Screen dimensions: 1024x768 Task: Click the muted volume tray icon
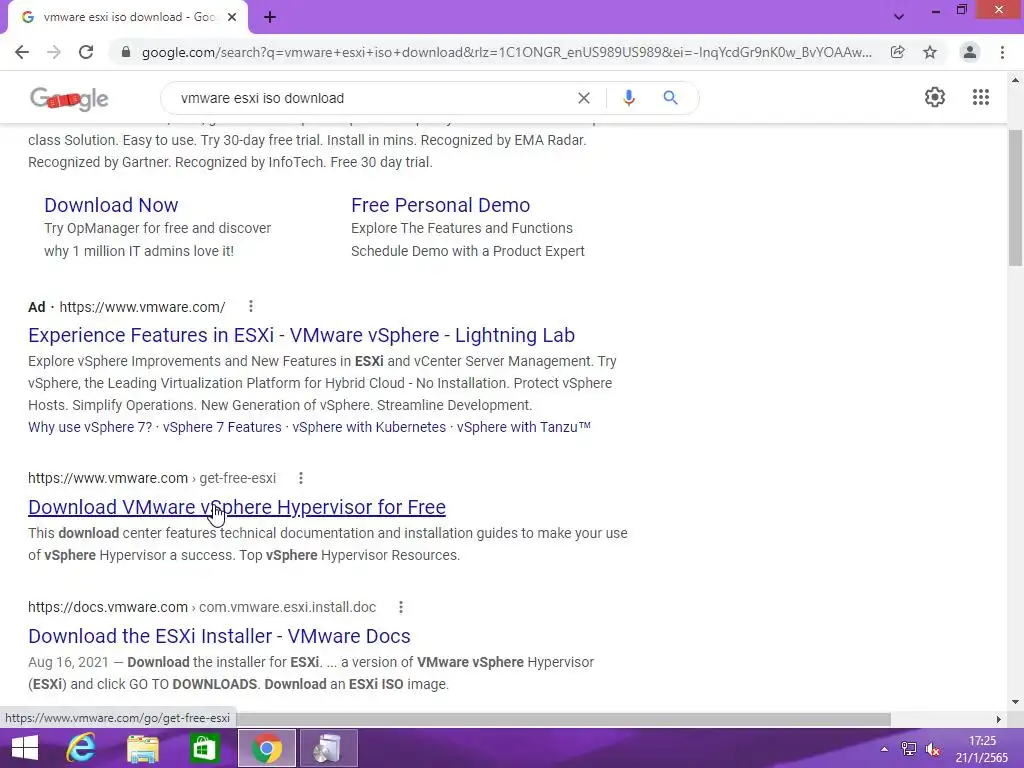[933, 749]
